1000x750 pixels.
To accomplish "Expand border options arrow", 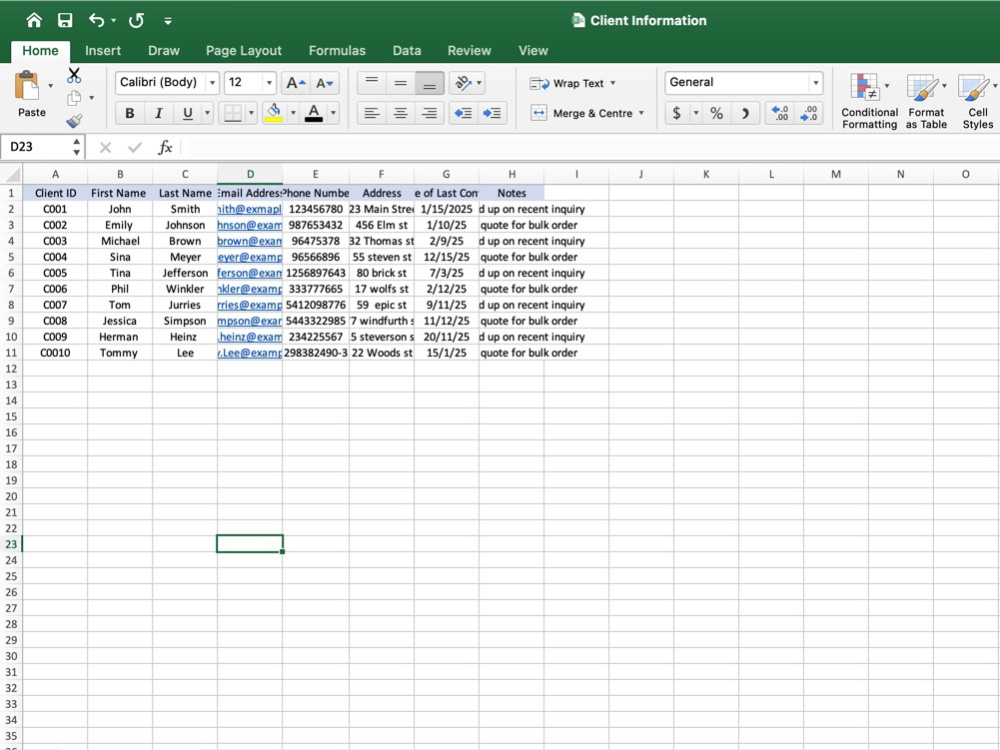I will pyautogui.click(x=251, y=114).
